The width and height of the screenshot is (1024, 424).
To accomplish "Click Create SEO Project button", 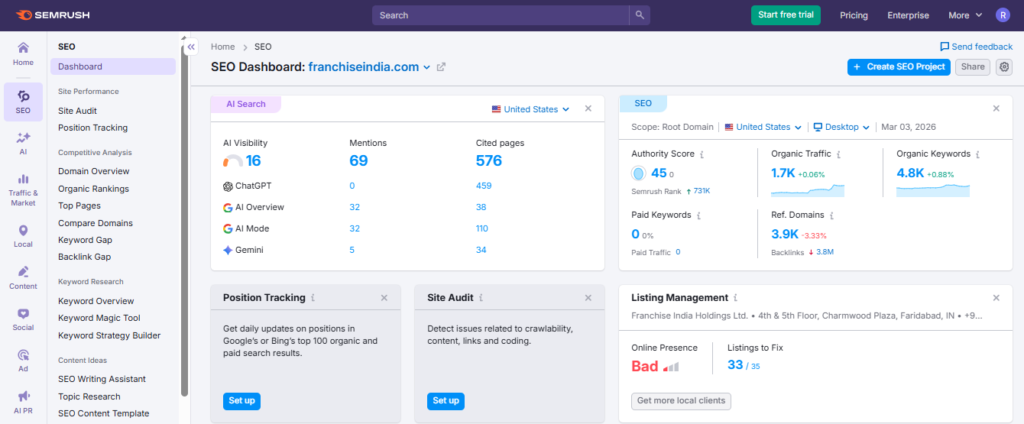I will 897,67.
